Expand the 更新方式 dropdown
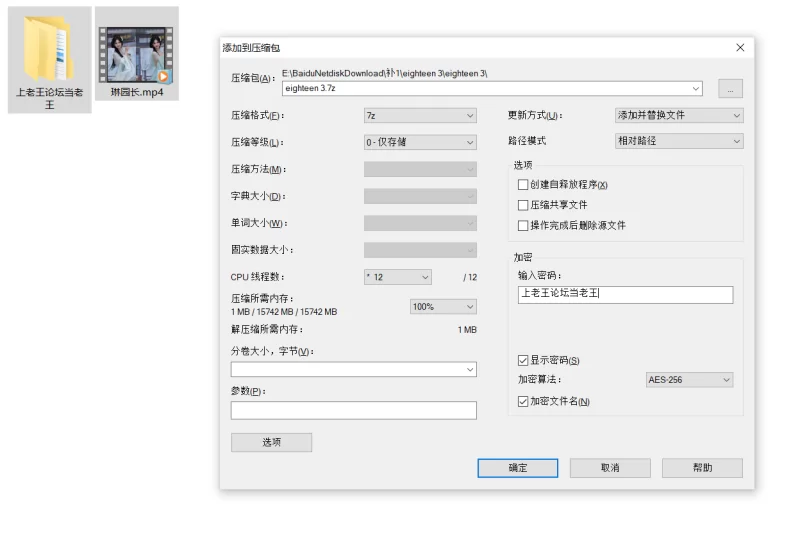Viewport: 800px width, 540px height. click(x=678, y=115)
